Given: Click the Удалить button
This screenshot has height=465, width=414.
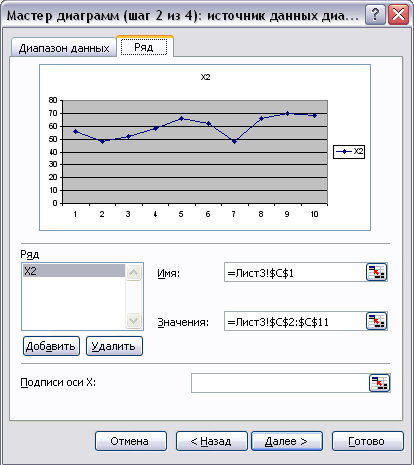Looking at the screenshot, I should tap(114, 346).
